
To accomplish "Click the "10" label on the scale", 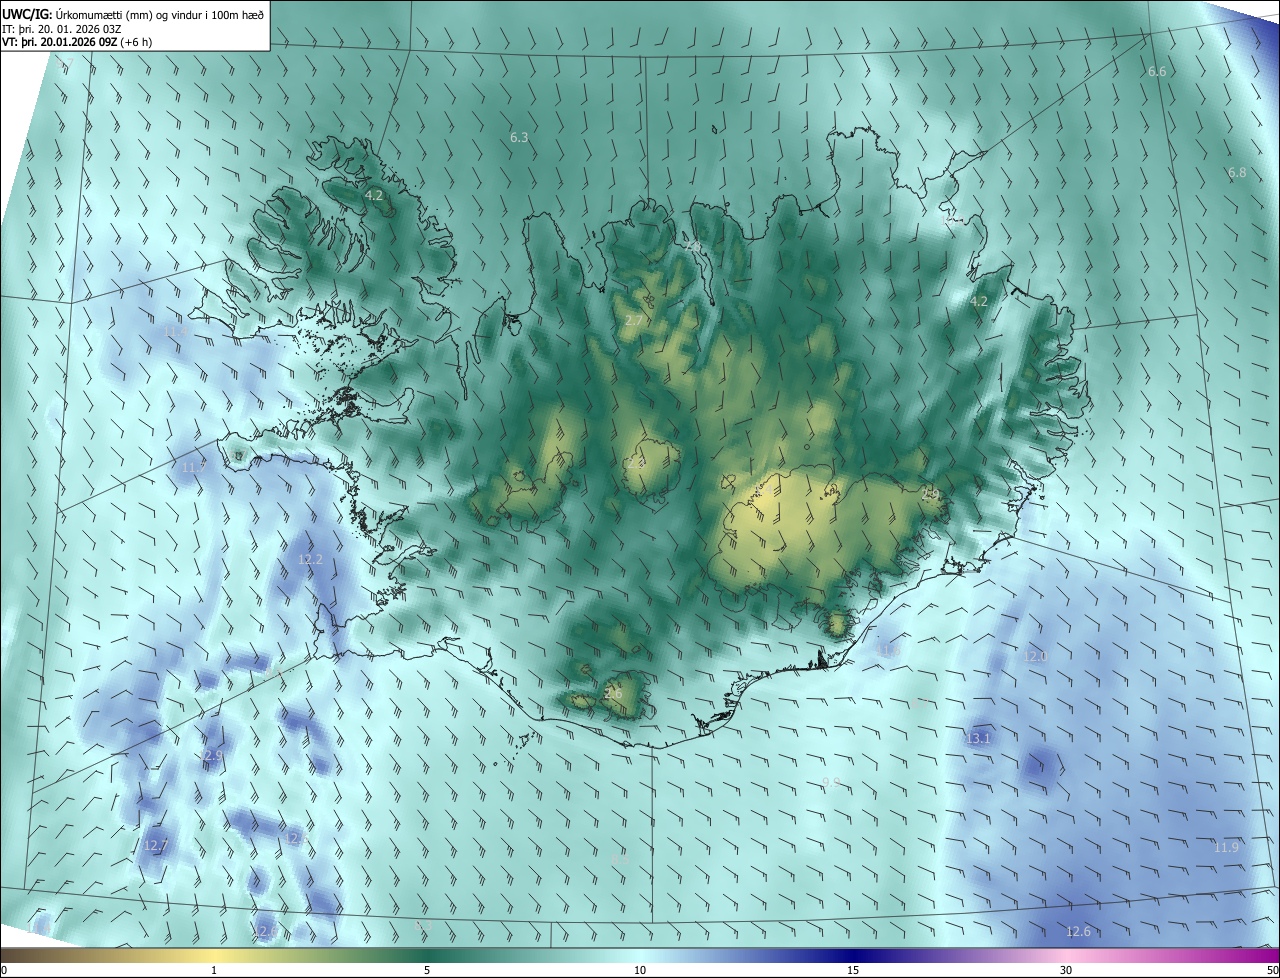I will [x=640, y=970].
